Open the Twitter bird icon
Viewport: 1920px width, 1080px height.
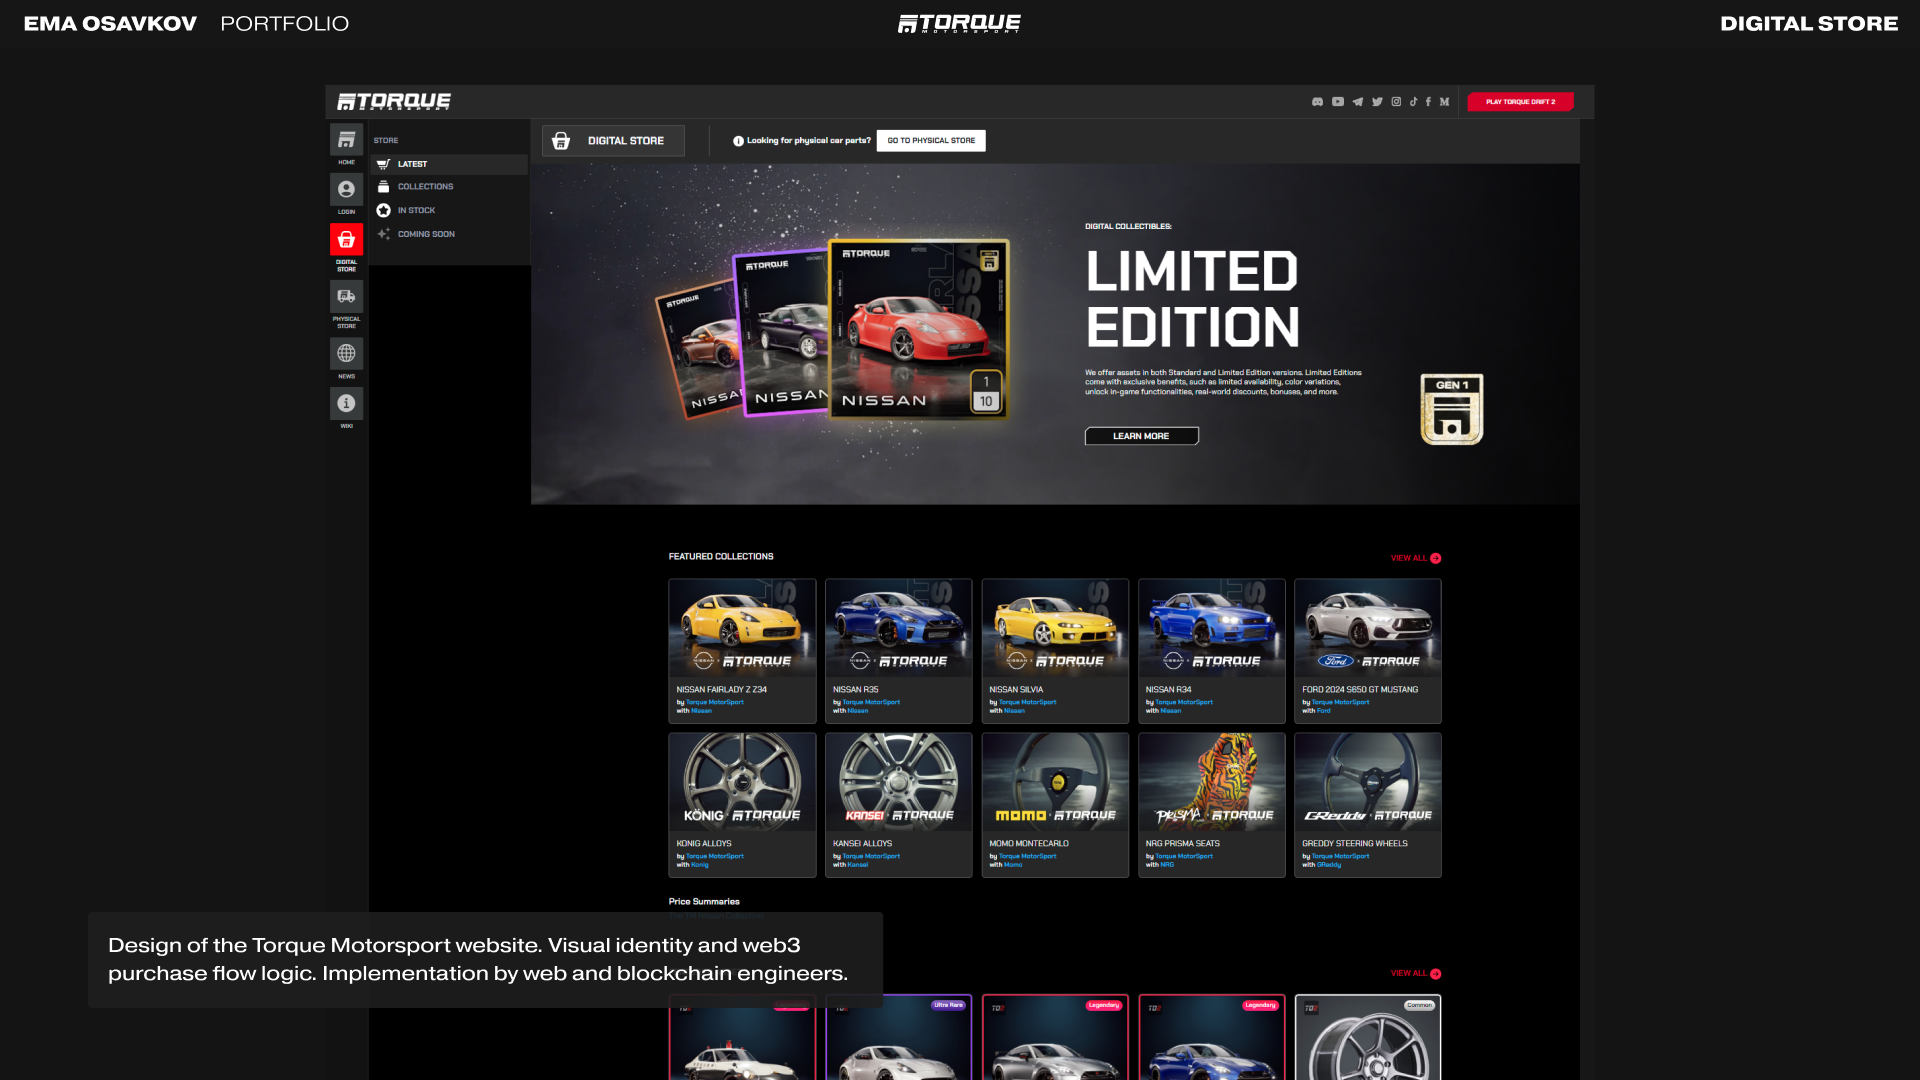1377,102
